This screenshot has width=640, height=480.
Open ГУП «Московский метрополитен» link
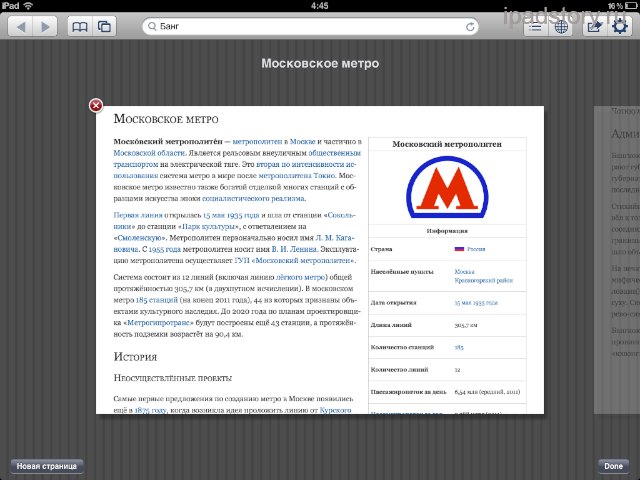click(x=295, y=261)
